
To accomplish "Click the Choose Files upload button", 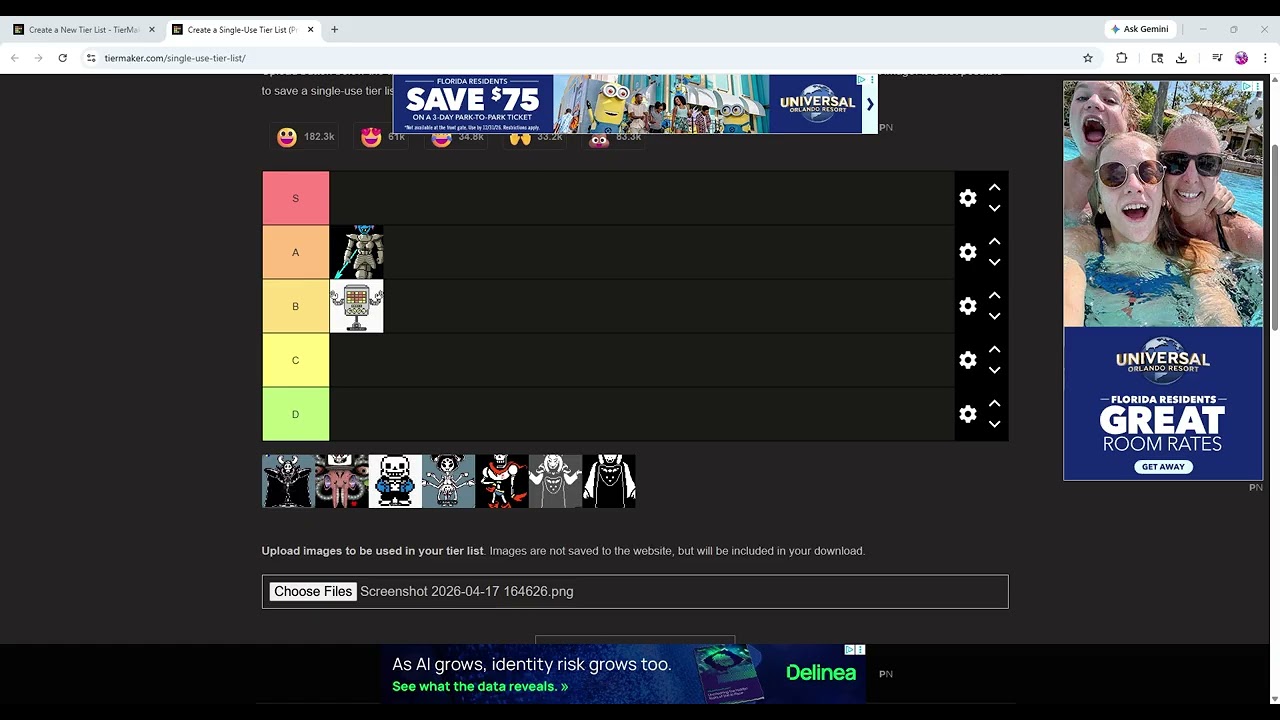I will (x=313, y=591).
